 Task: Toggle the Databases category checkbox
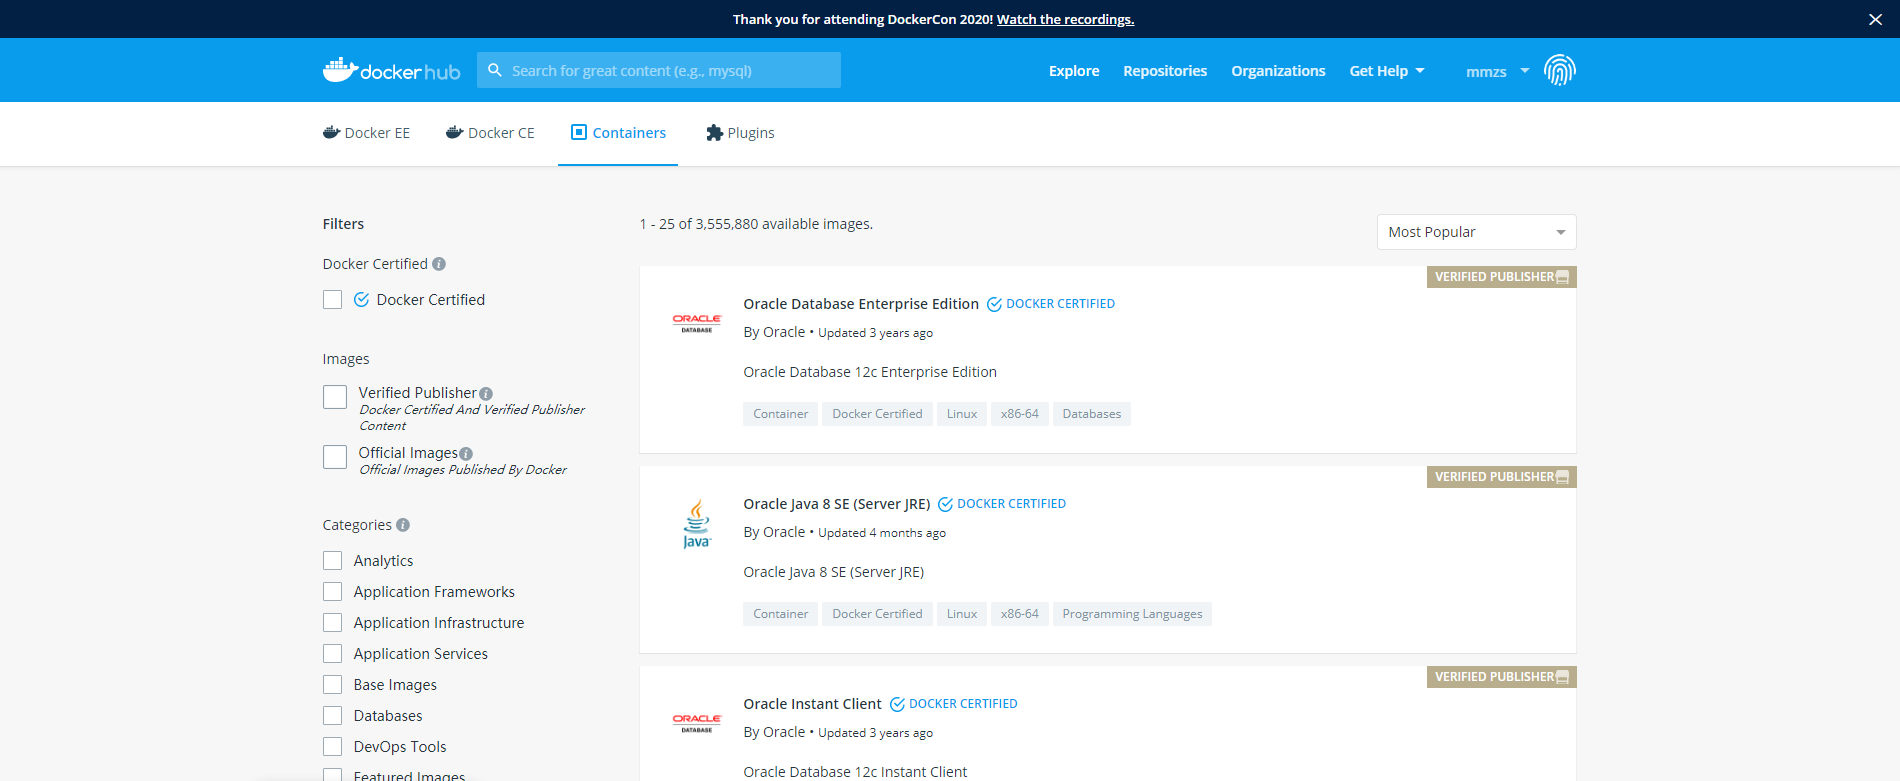click(x=333, y=716)
